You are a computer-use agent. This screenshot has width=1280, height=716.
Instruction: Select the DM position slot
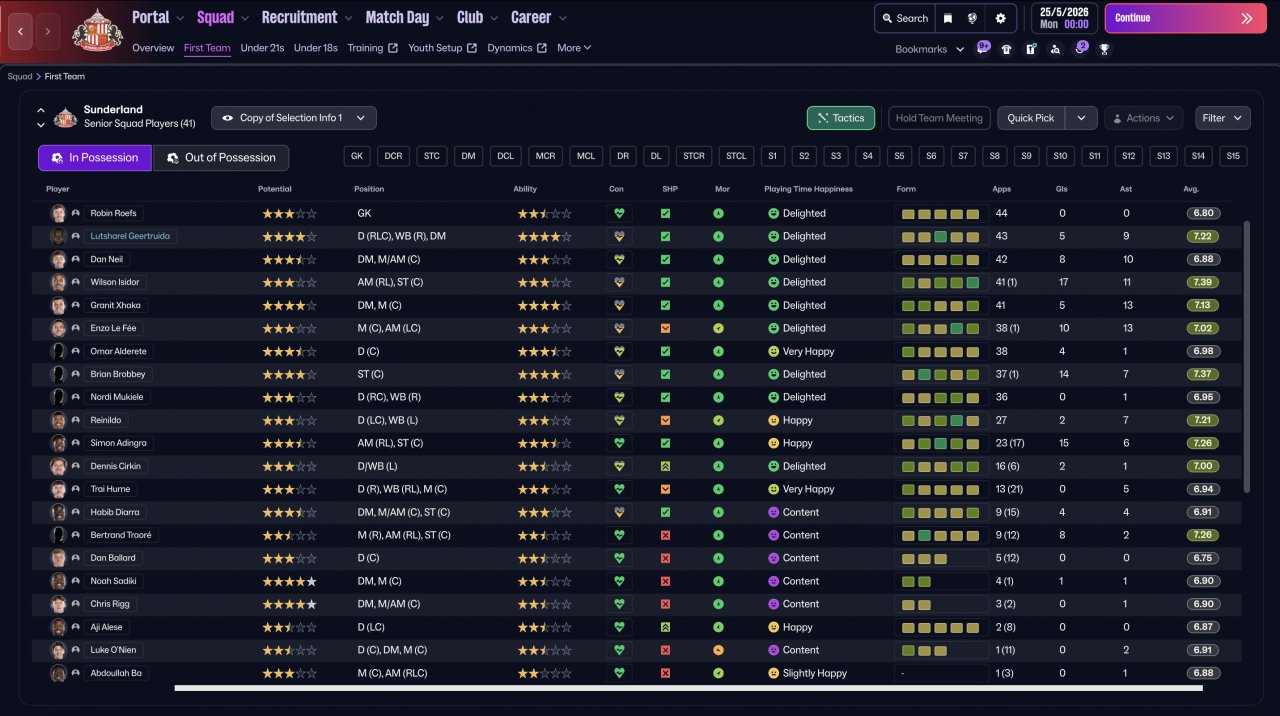click(x=468, y=156)
